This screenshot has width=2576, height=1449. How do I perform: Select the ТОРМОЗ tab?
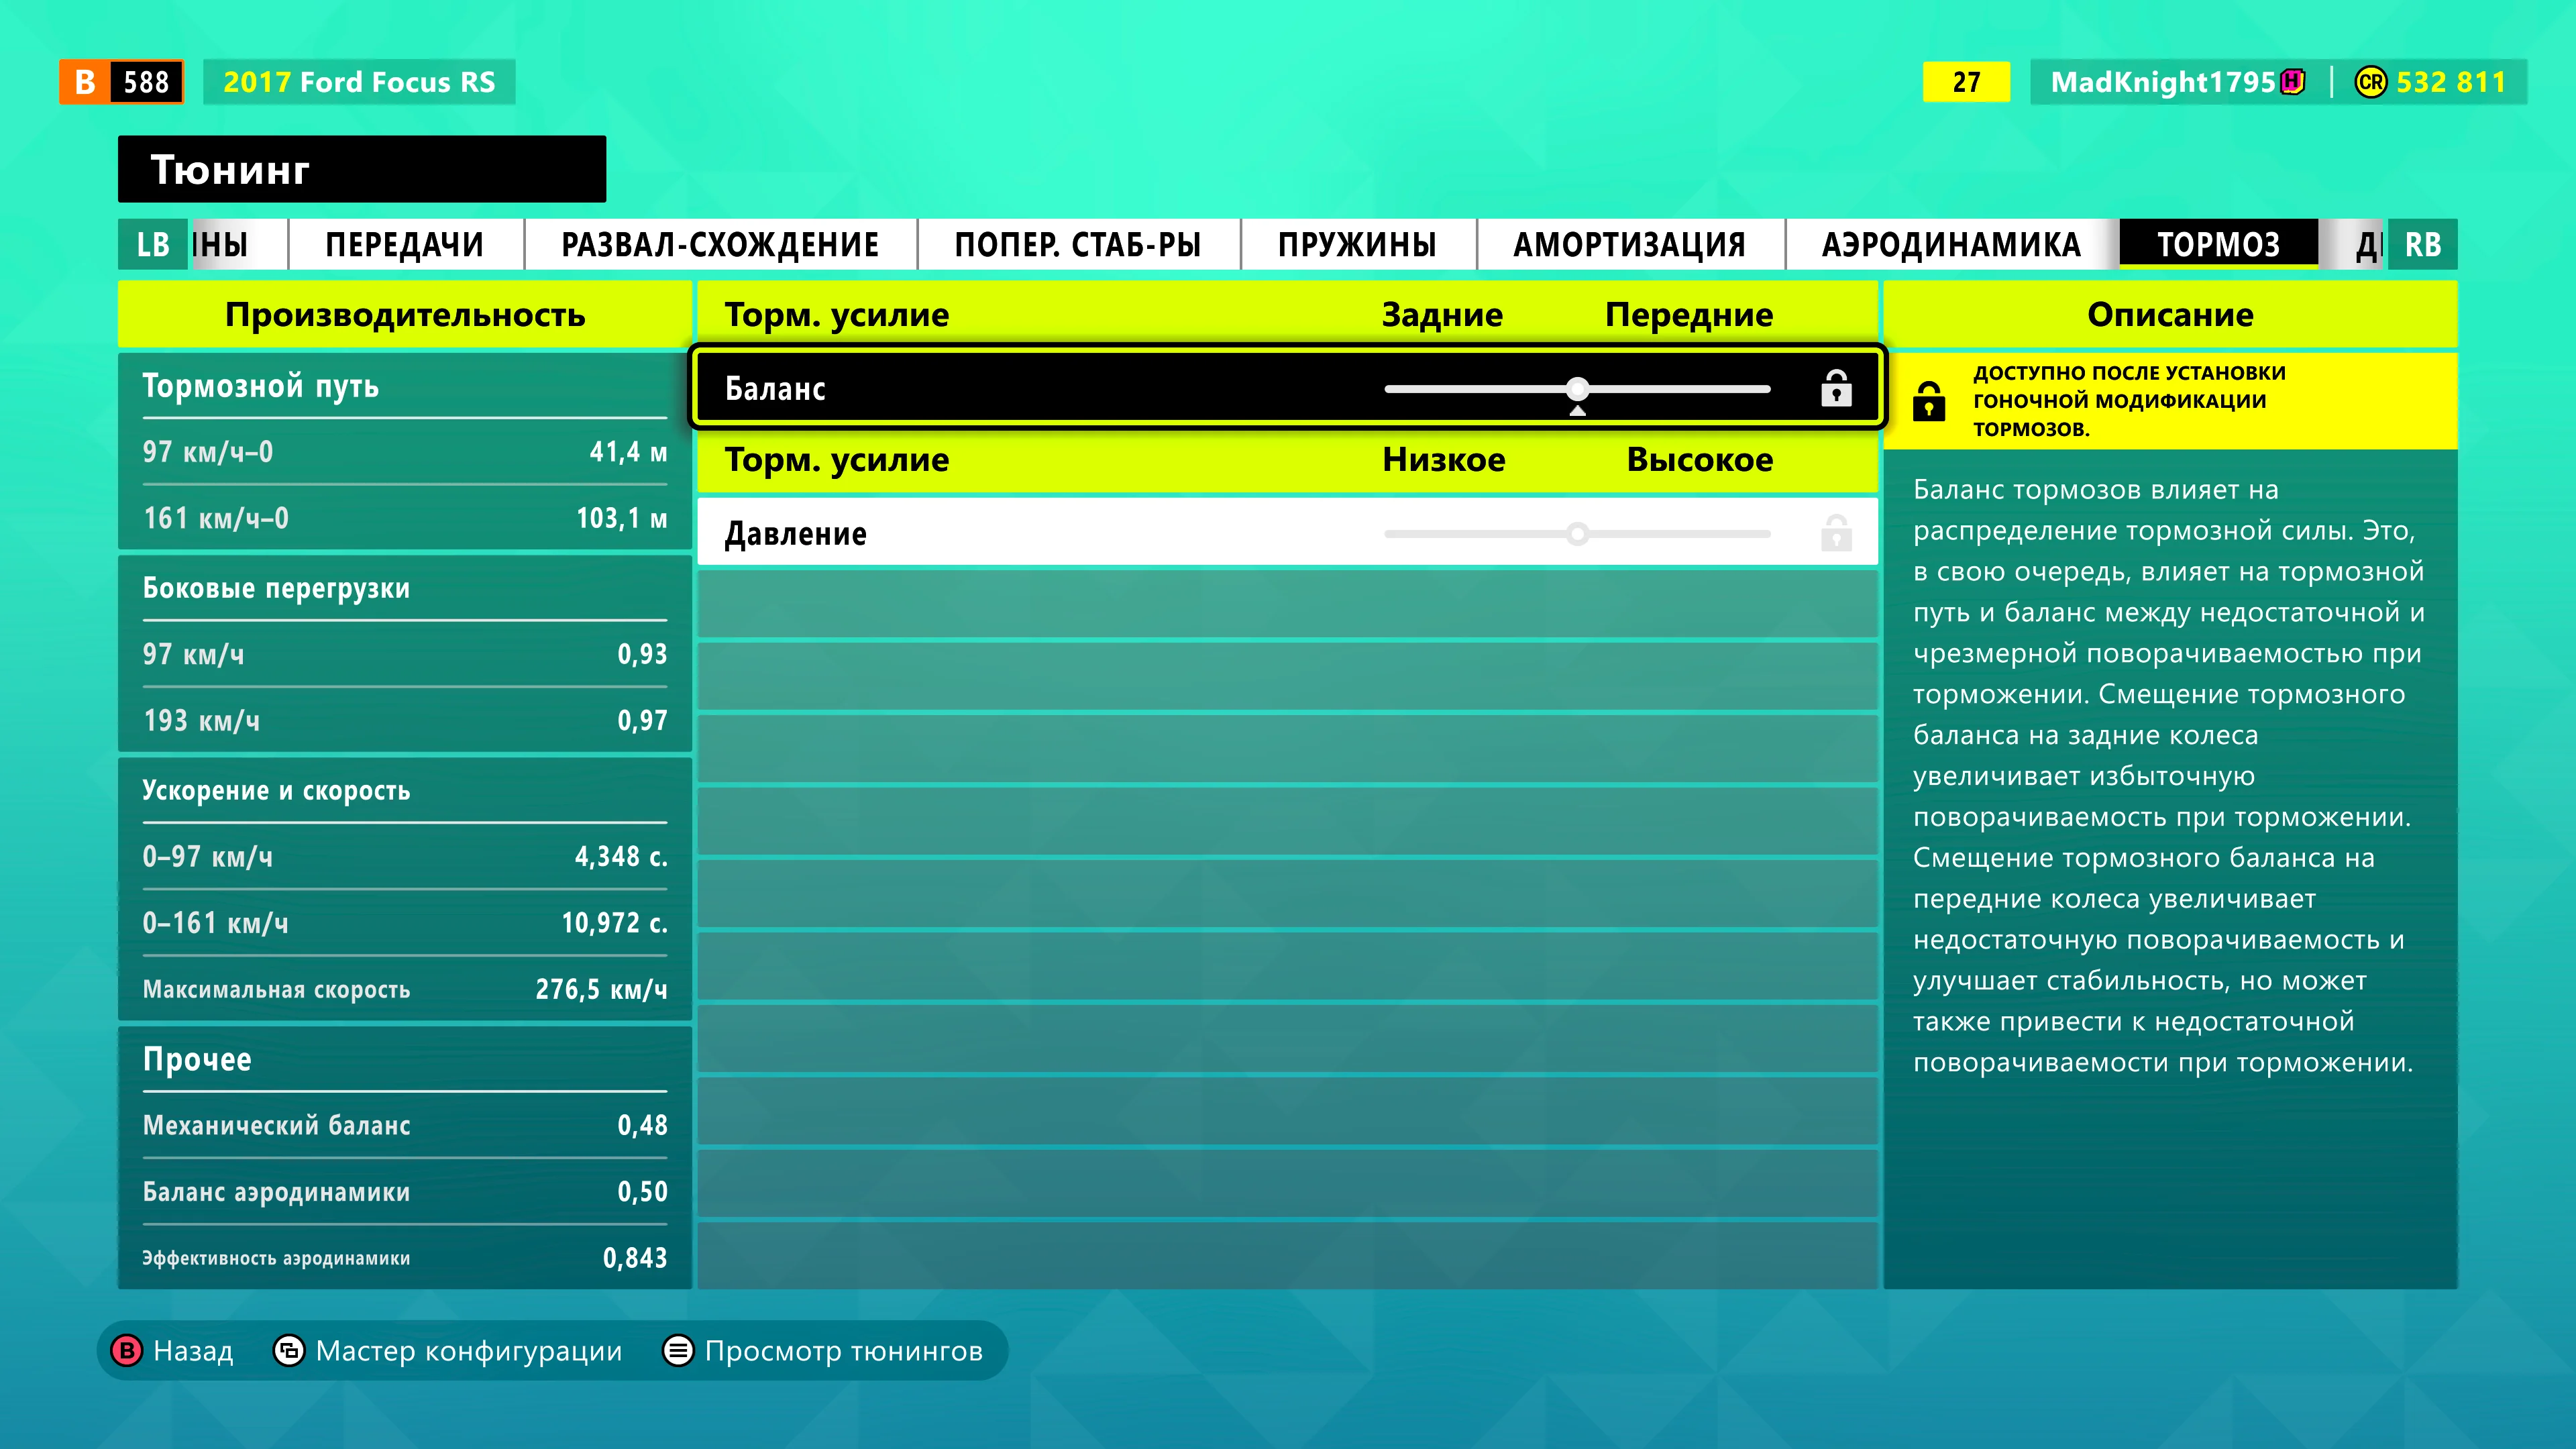coord(2218,244)
